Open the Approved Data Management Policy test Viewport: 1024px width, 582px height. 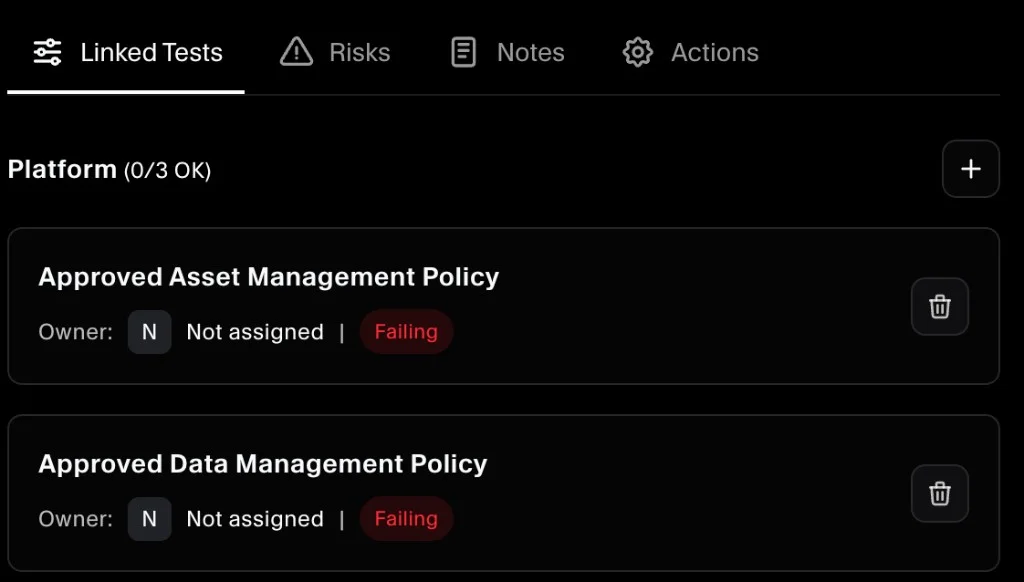tap(263, 464)
